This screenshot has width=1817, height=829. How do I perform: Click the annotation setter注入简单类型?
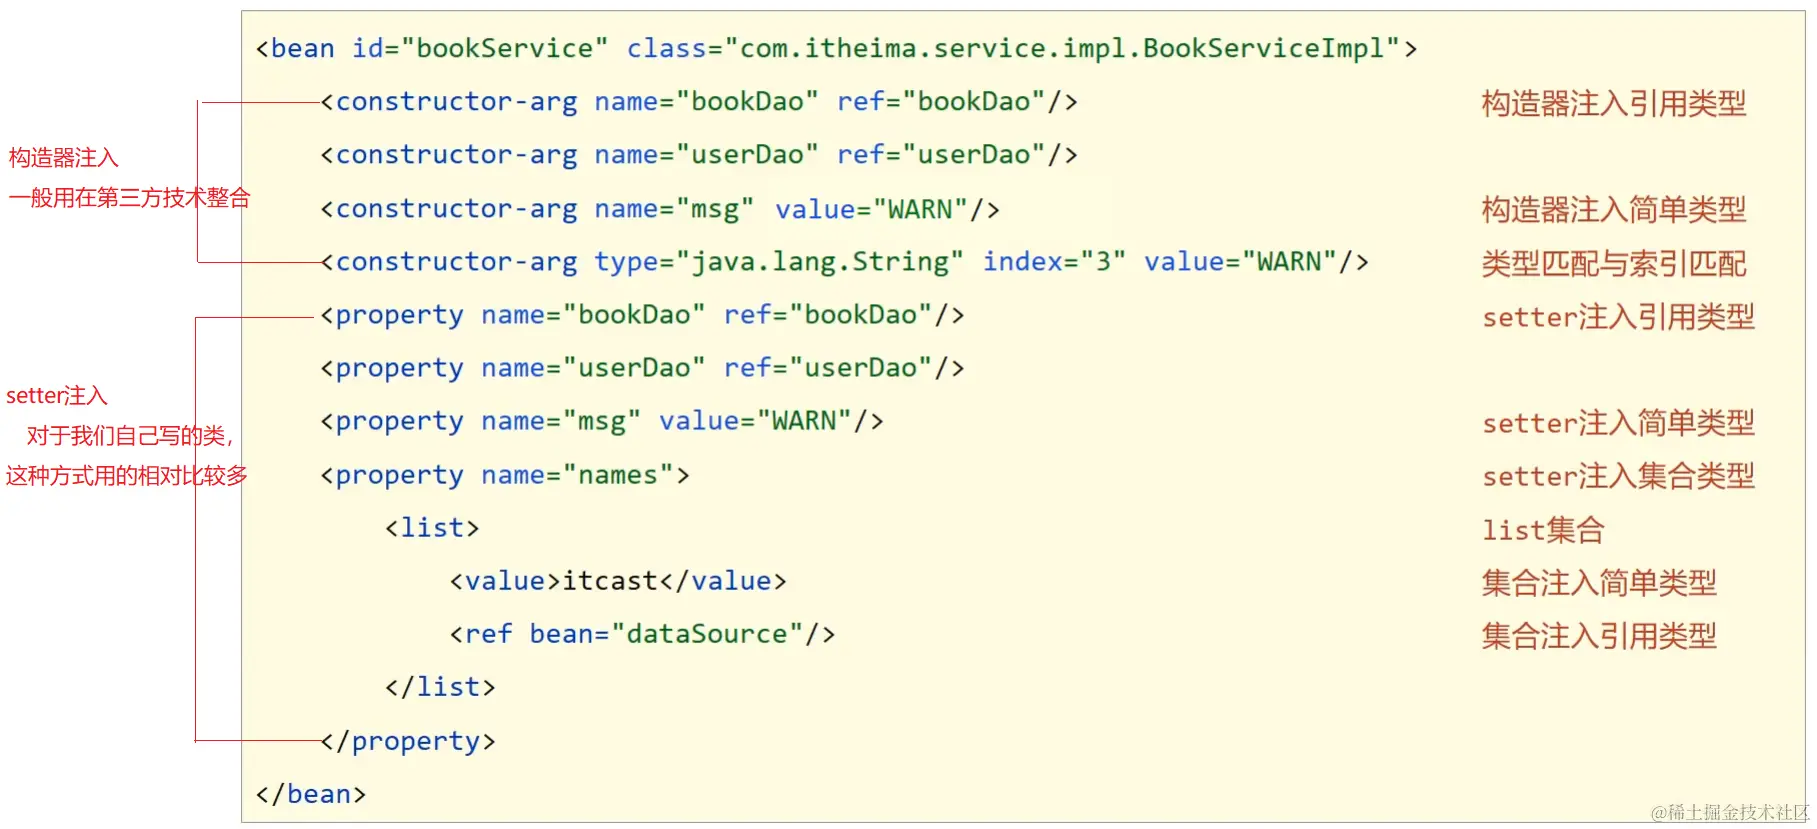tap(1618, 423)
